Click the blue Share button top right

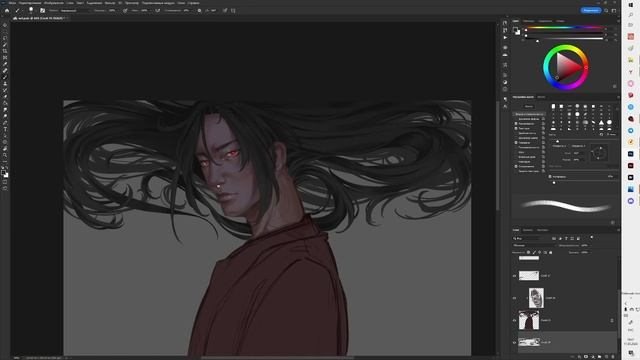591,10
